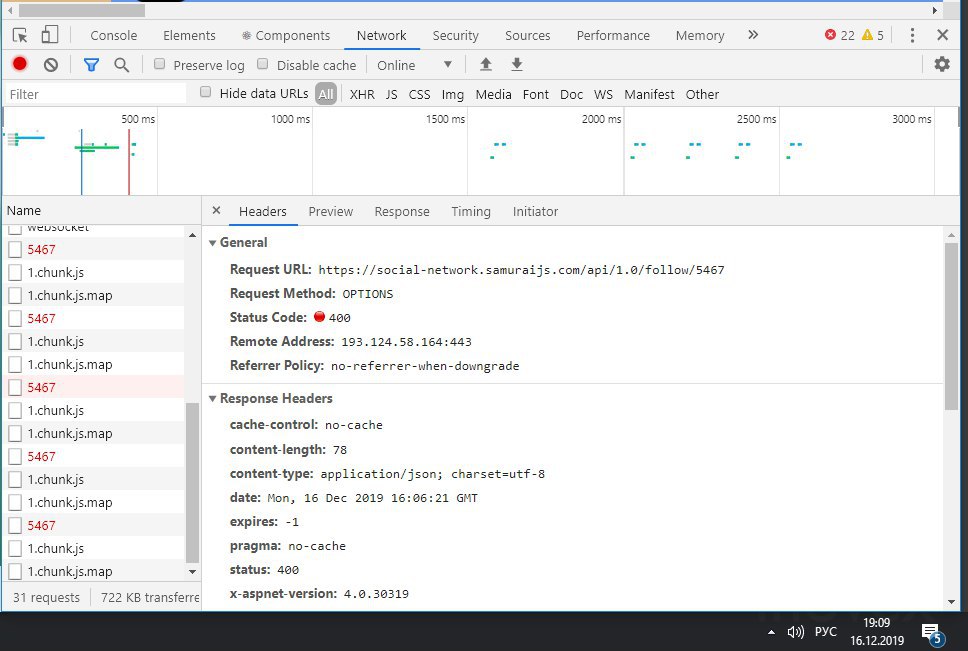
Task: Filter requests by Doc
Action: [571, 94]
